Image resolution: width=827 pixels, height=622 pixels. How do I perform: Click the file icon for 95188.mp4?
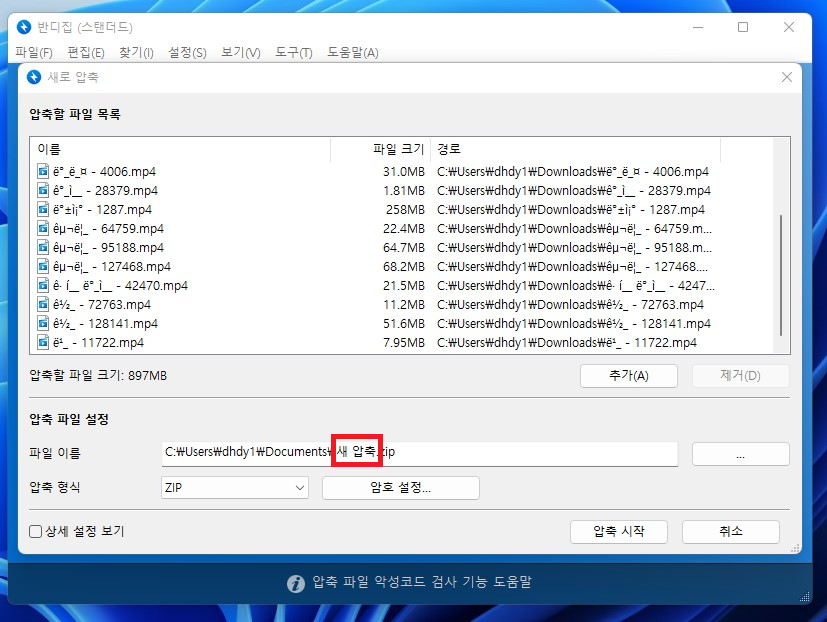[x=43, y=247]
